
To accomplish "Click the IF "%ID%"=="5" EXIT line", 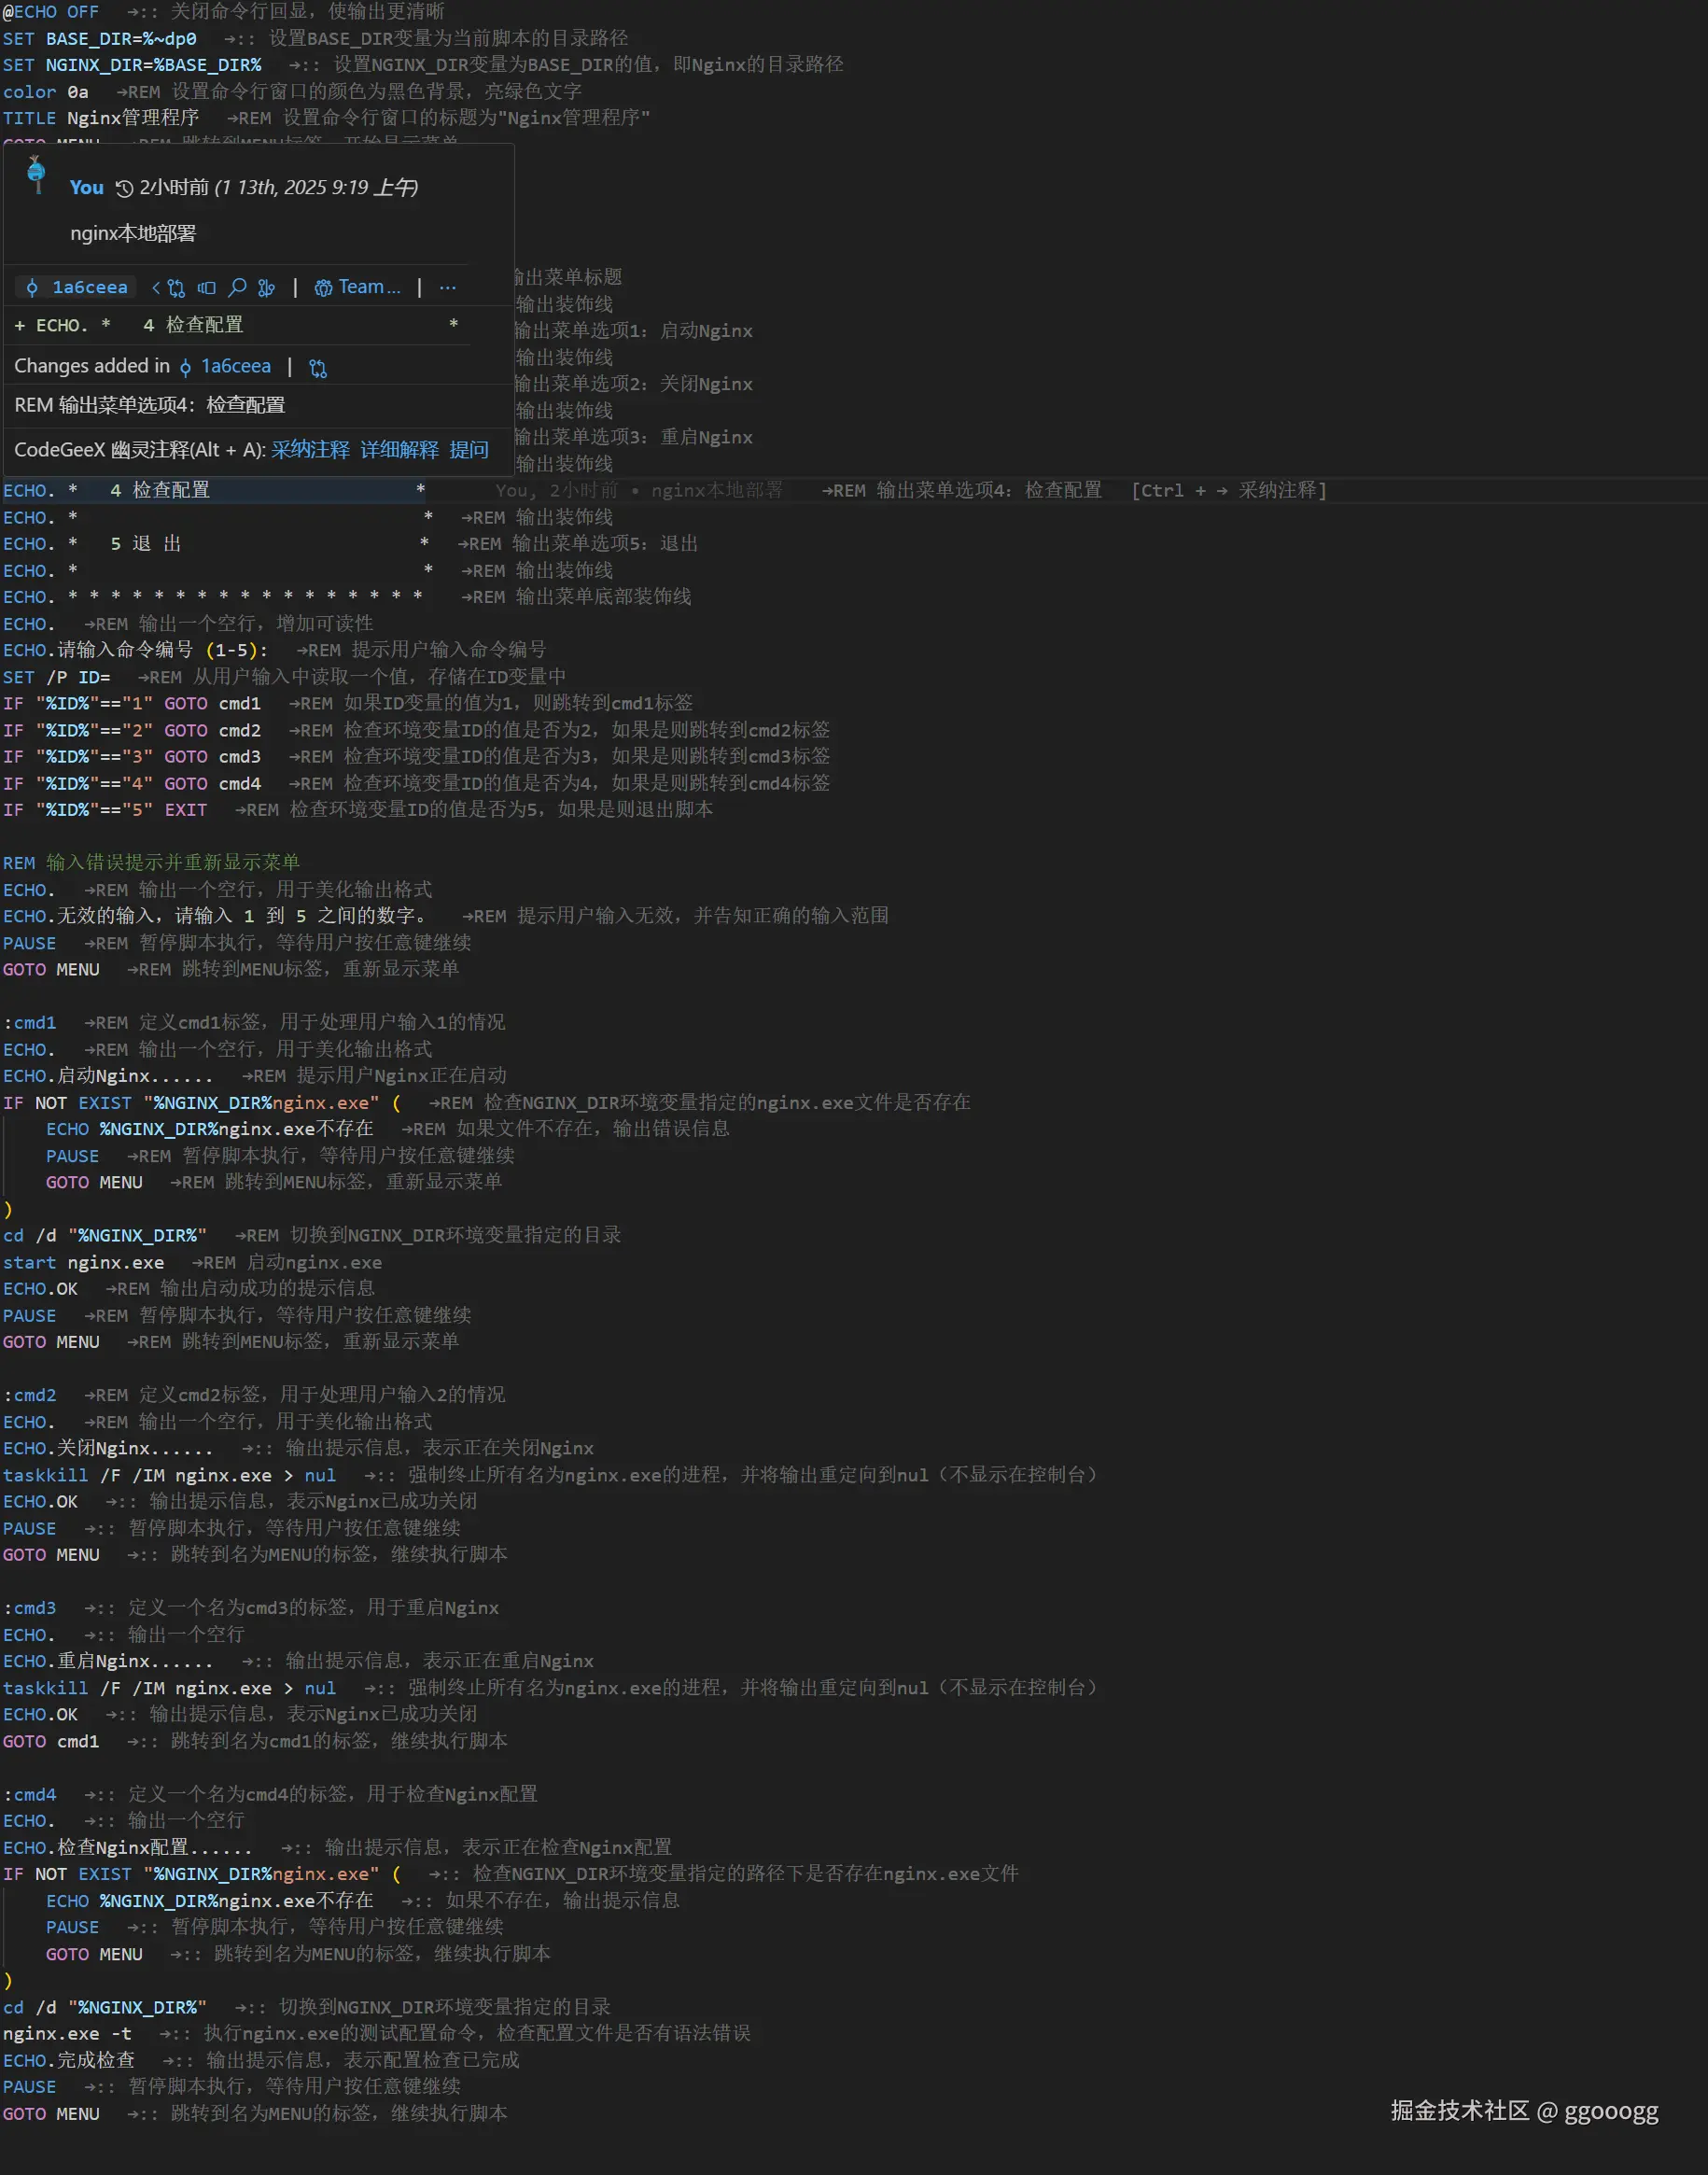I will click(104, 810).
